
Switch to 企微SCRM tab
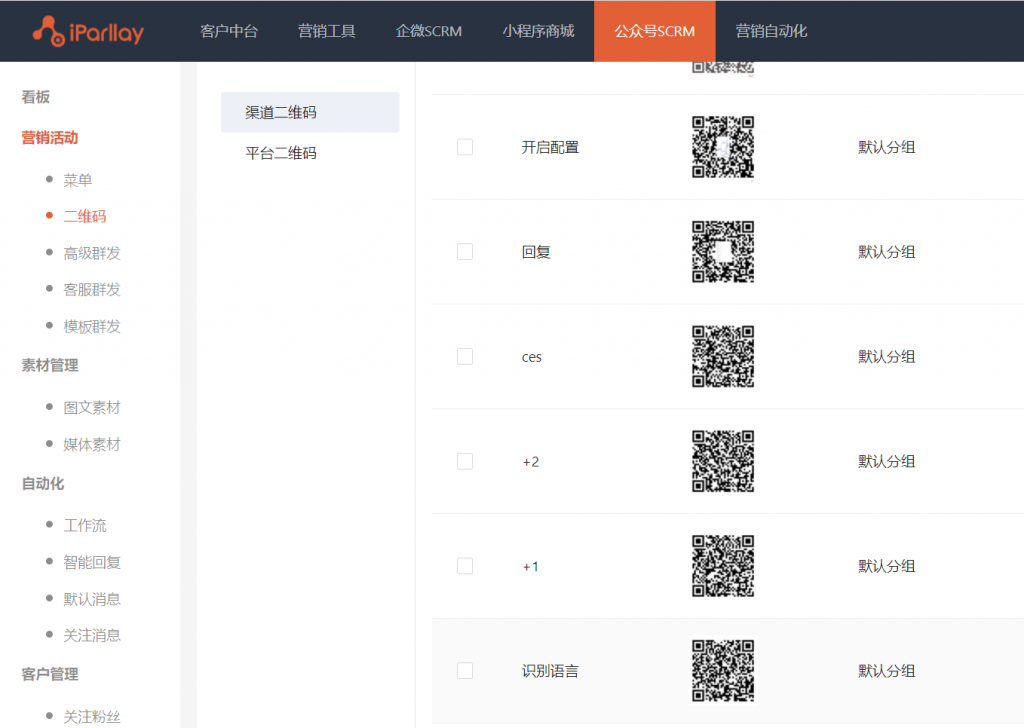(428, 31)
